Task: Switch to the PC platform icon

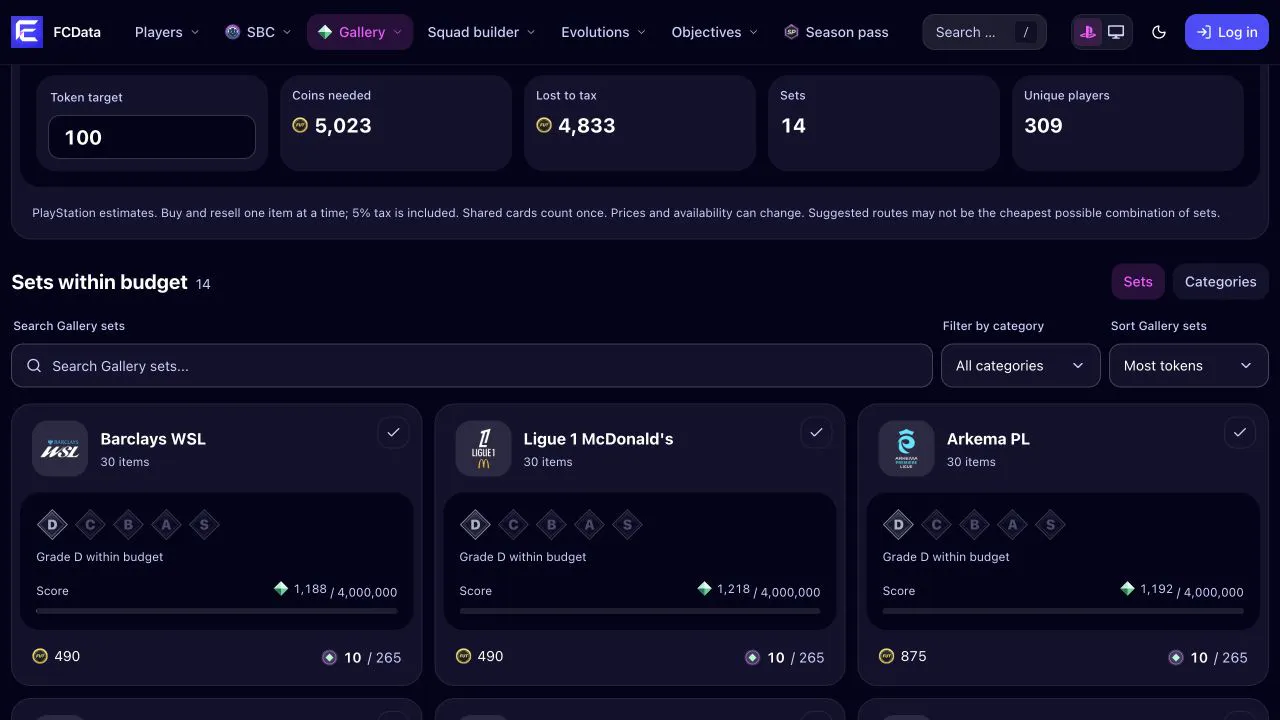Action: click(x=1116, y=32)
